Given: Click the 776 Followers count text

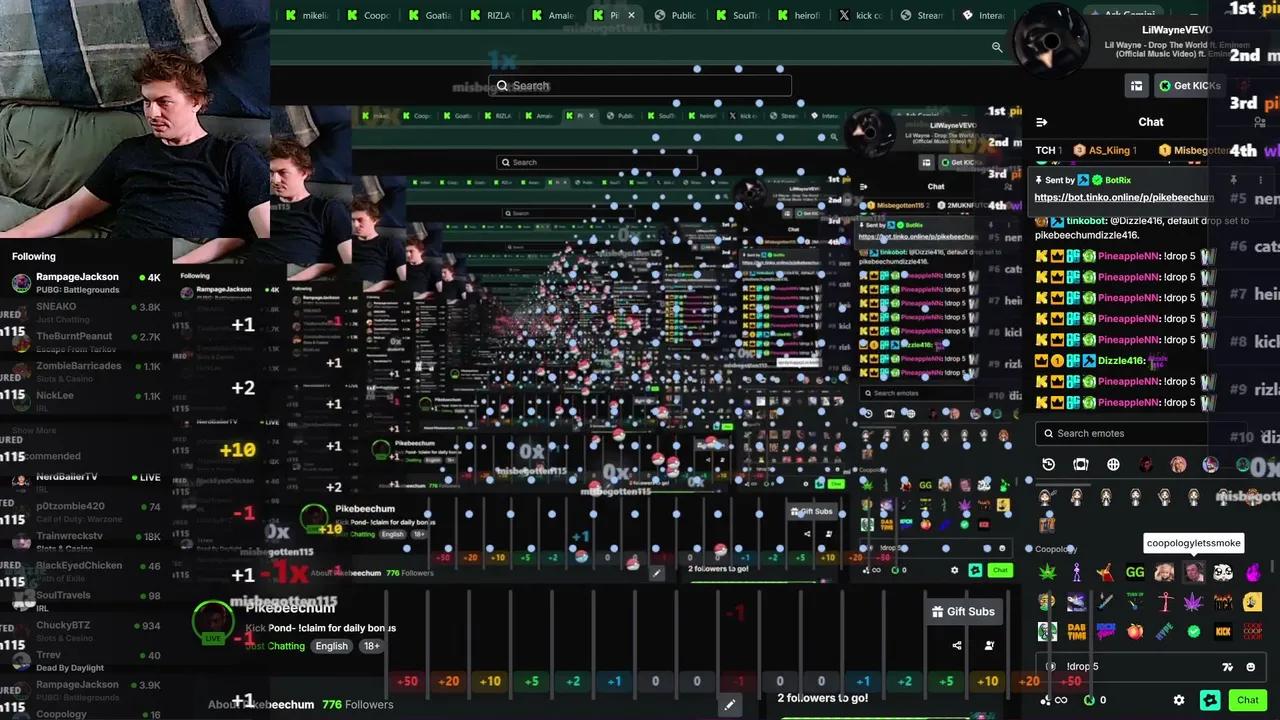Looking at the screenshot, I should (357, 705).
